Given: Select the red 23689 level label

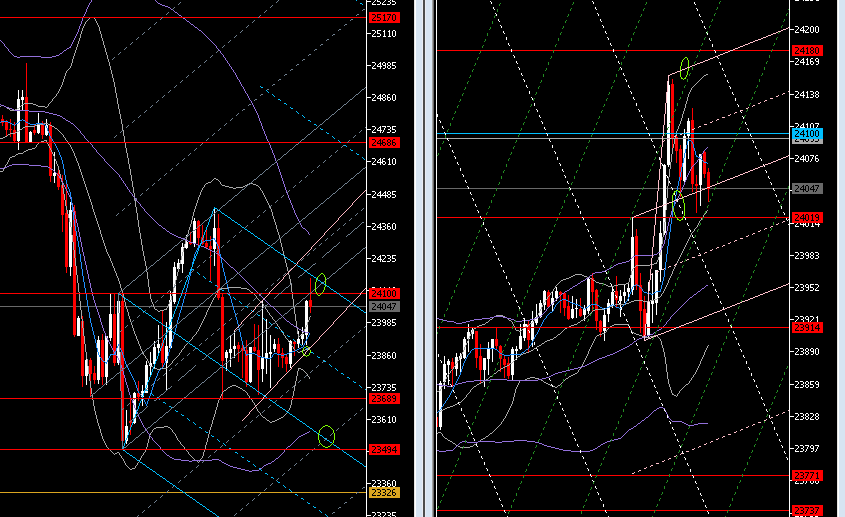Looking at the screenshot, I should 384,399.
